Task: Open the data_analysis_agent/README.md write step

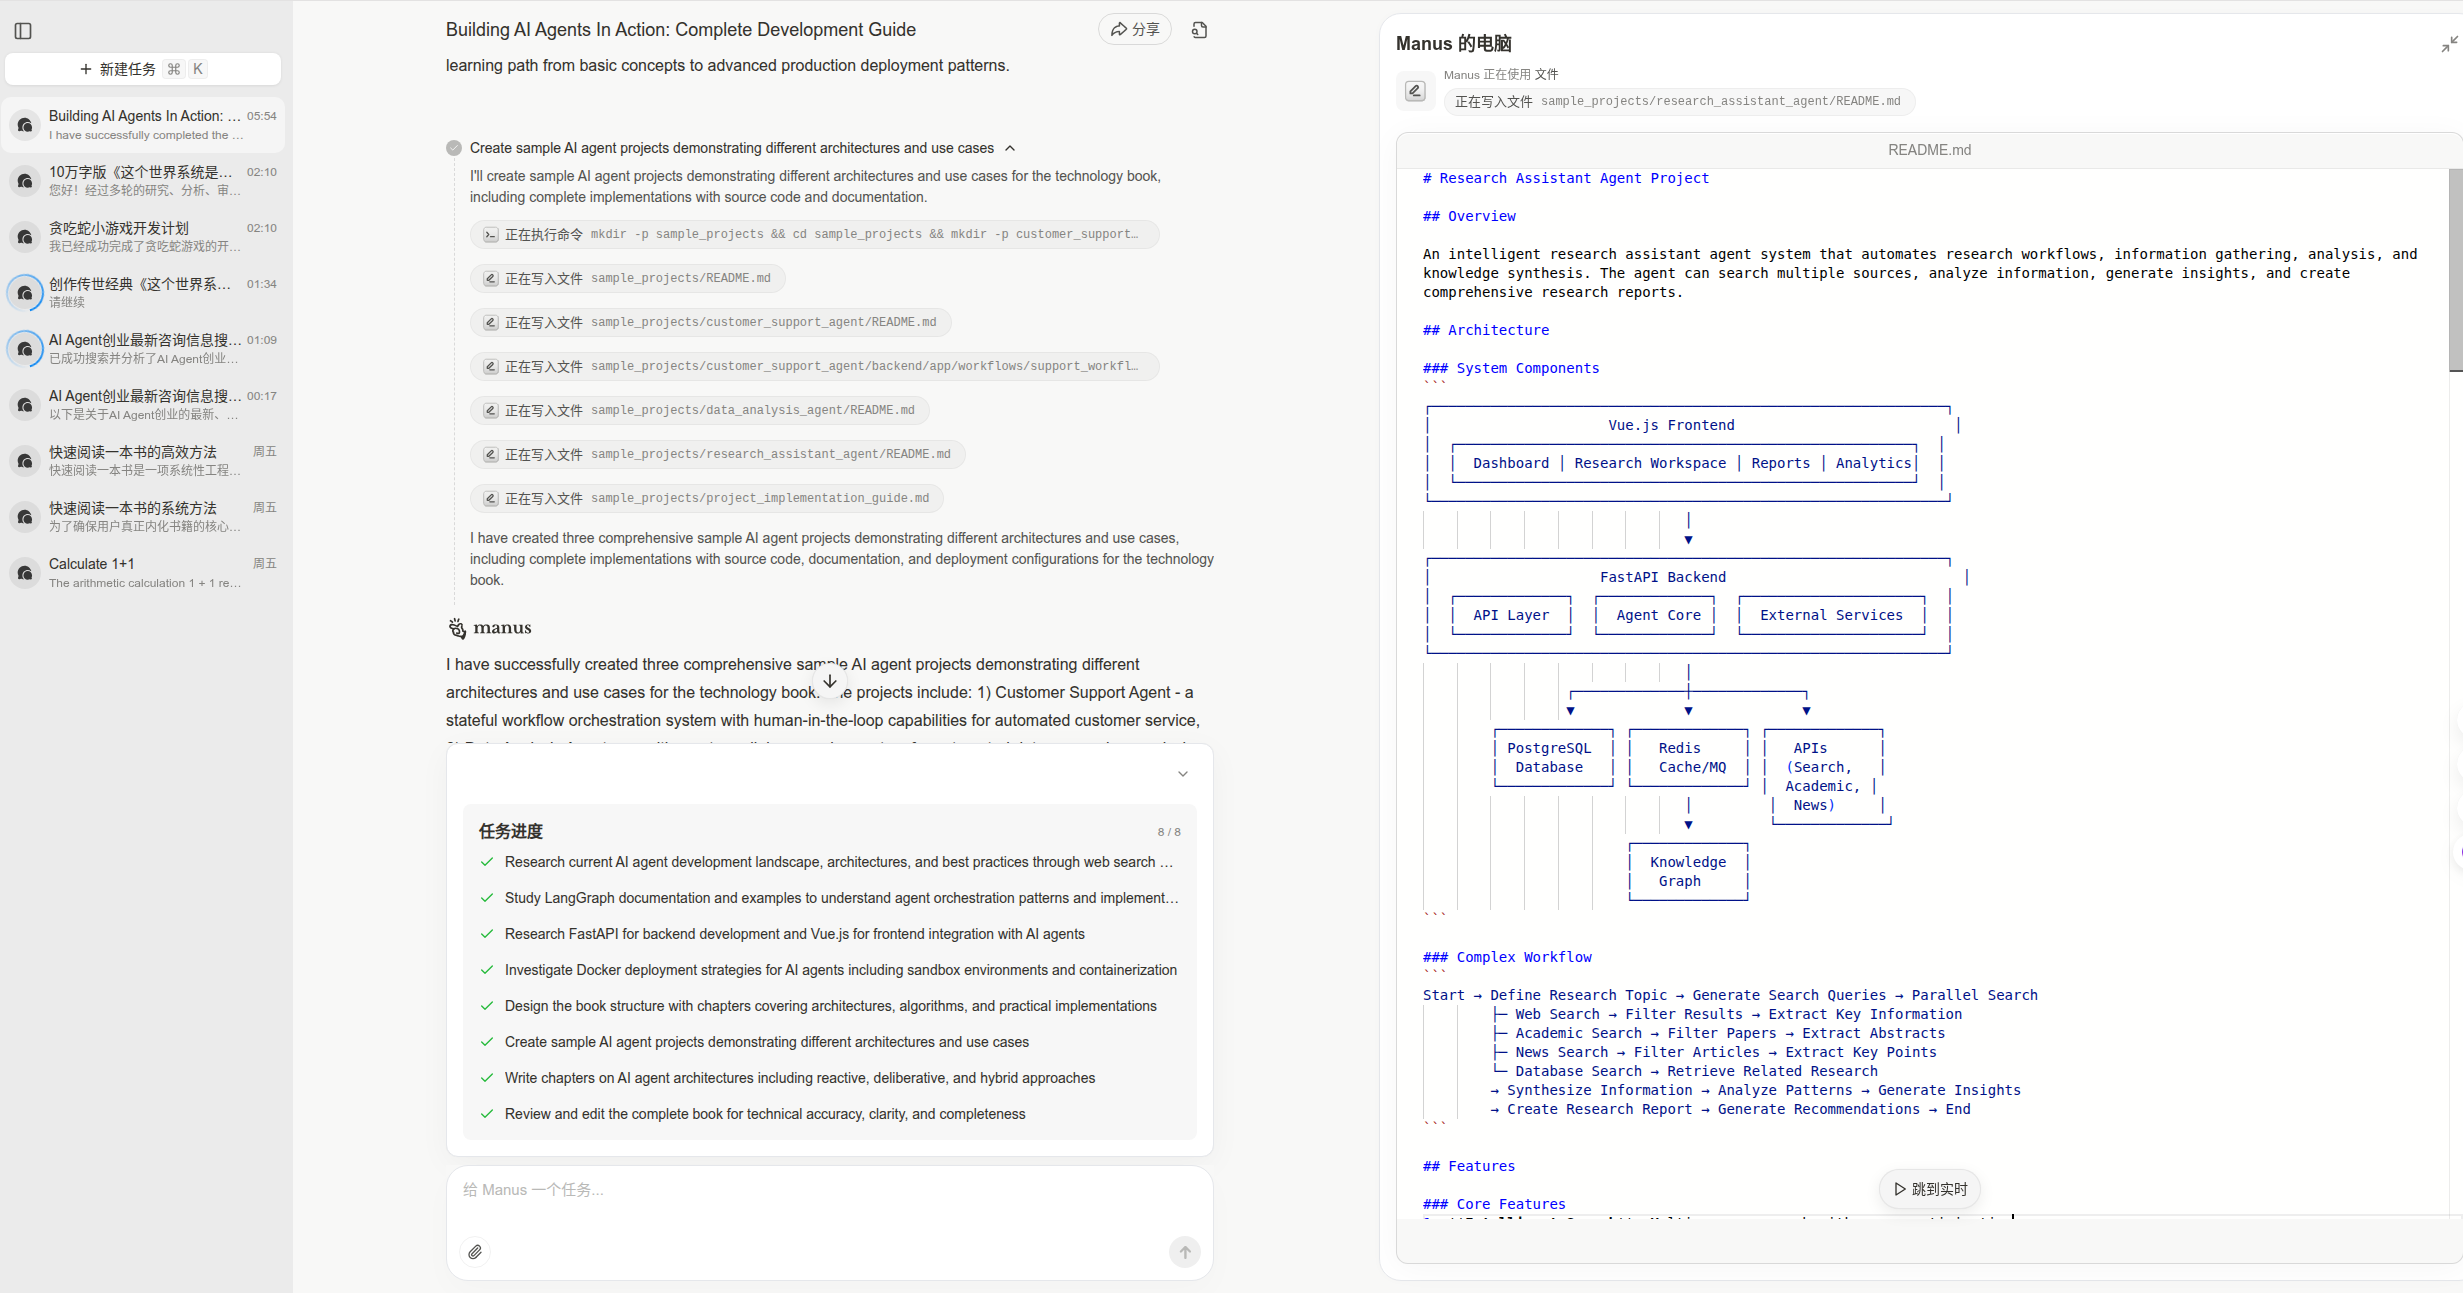Action: [699, 410]
